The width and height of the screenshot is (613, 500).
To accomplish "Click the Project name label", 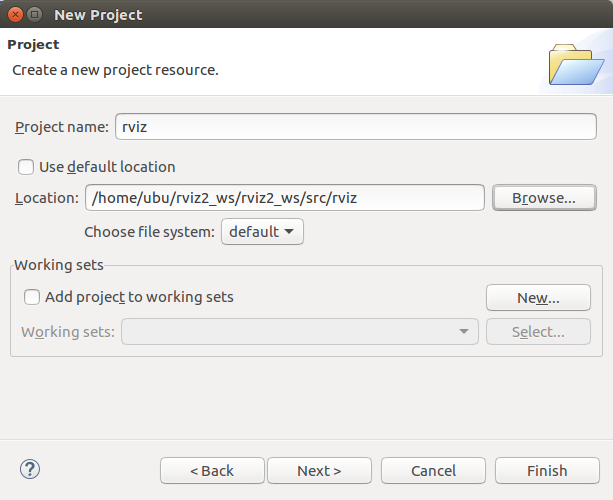I will click(62, 127).
